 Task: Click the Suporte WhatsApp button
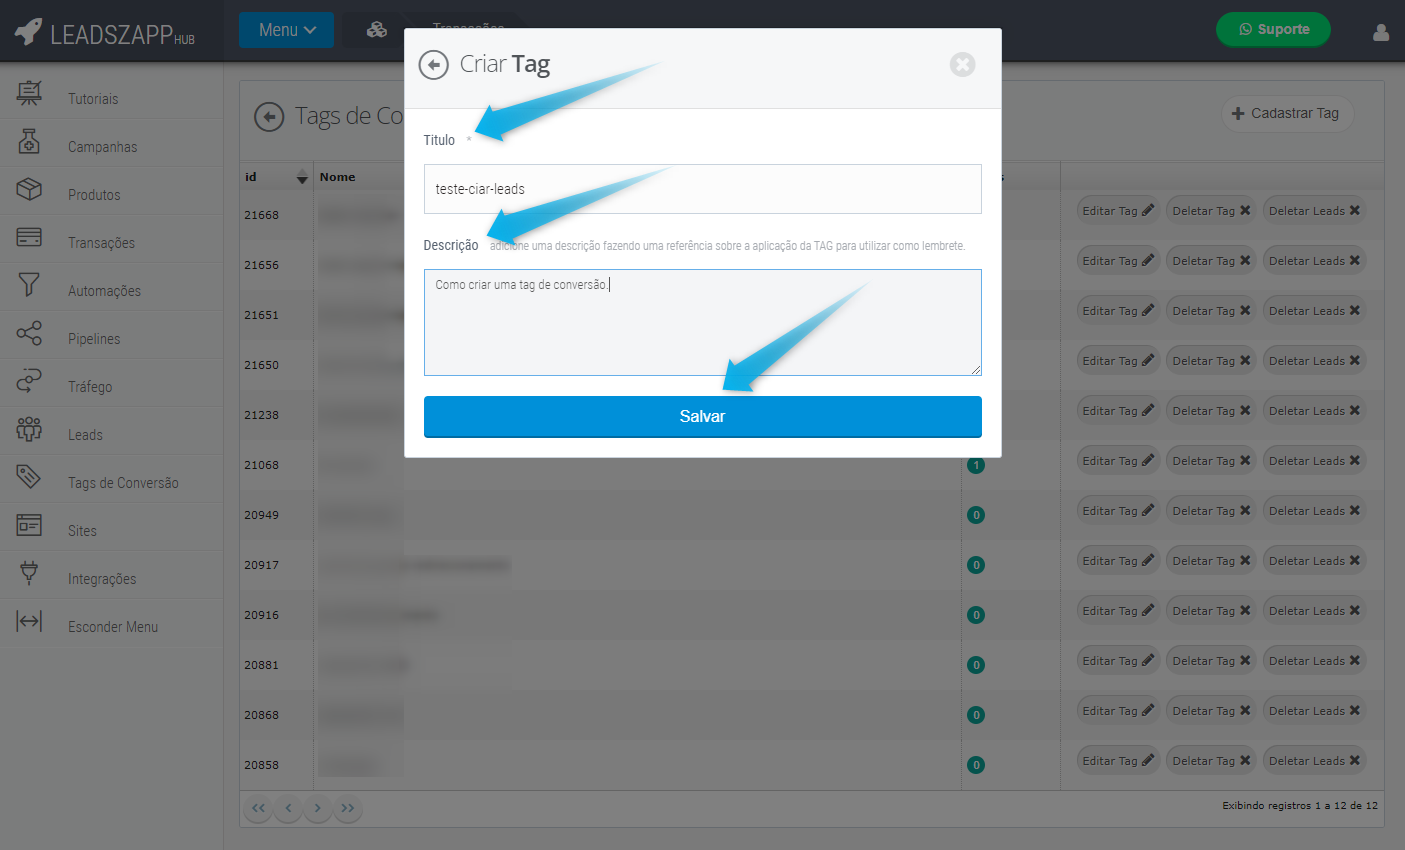tap(1273, 30)
